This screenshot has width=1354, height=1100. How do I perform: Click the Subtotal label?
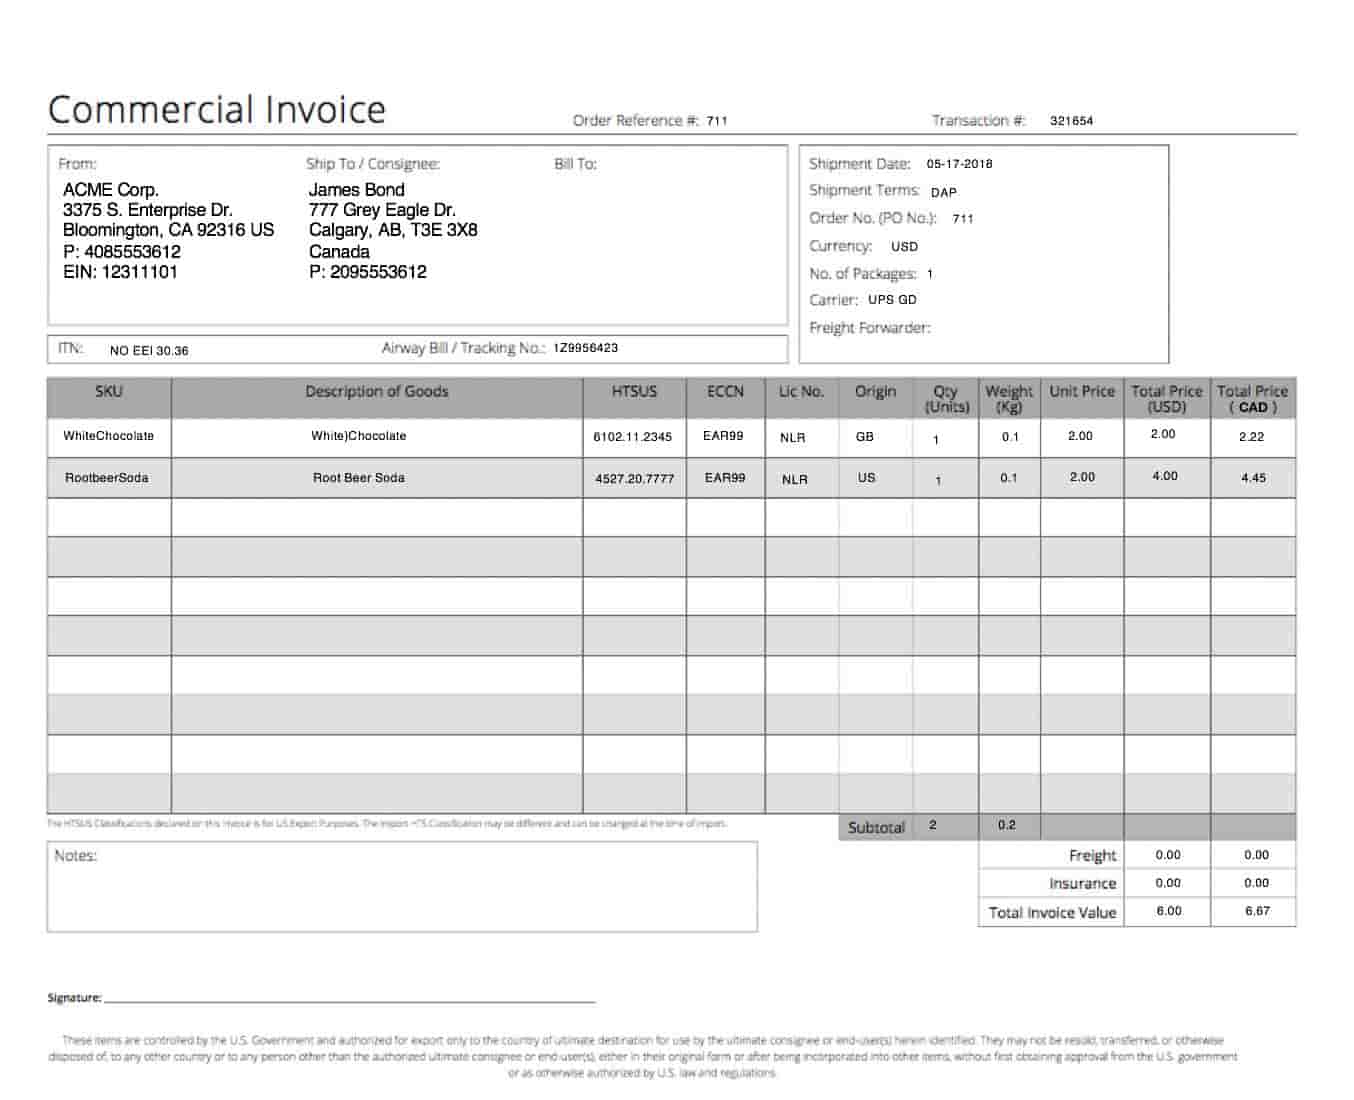tap(876, 828)
